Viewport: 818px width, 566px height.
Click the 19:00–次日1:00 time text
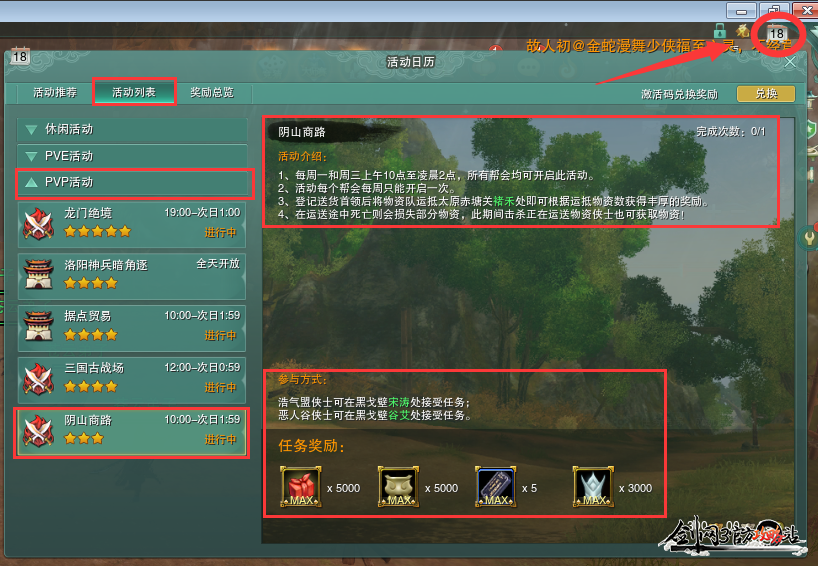[x=202, y=213]
